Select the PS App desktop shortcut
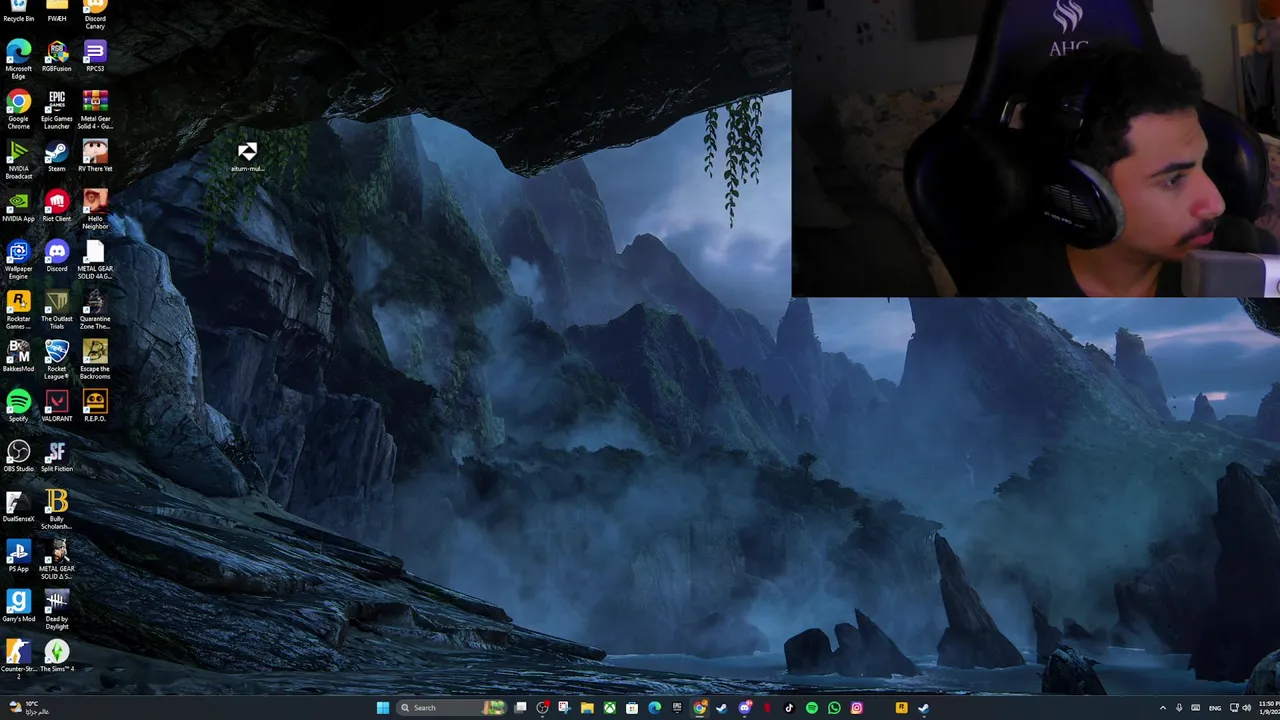The height and width of the screenshot is (720, 1280). pos(18,556)
